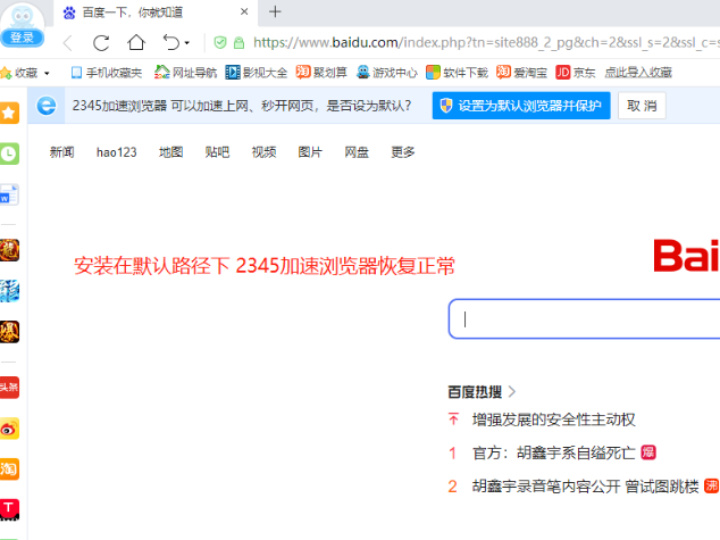Open blue ice game icon in sidebar
Screen dimensions: 720x540
point(9,291)
